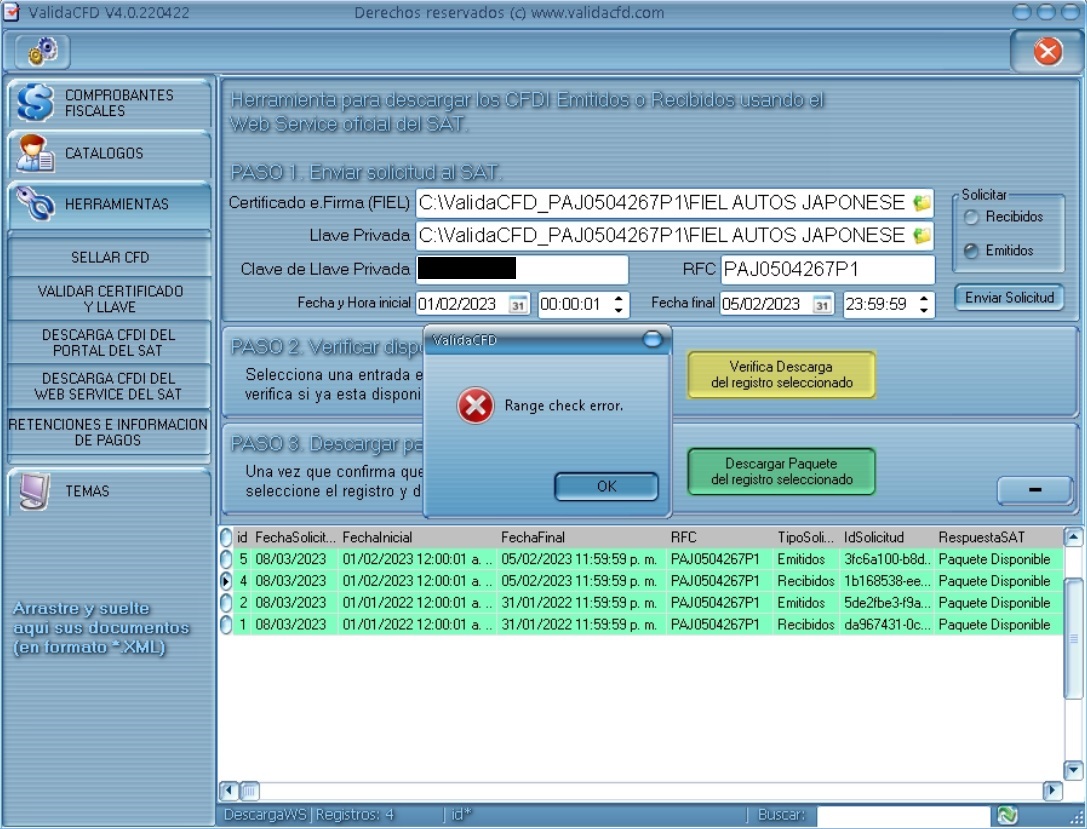Focus the Clave de Llave Privada field
Image resolution: width=1087 pixels, height=829 pixels.
point(522,269)
